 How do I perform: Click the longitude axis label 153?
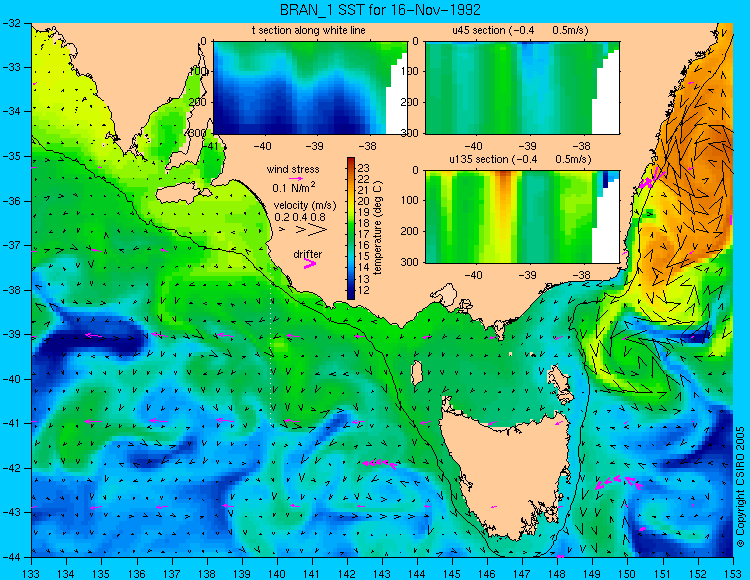(733, 574)
